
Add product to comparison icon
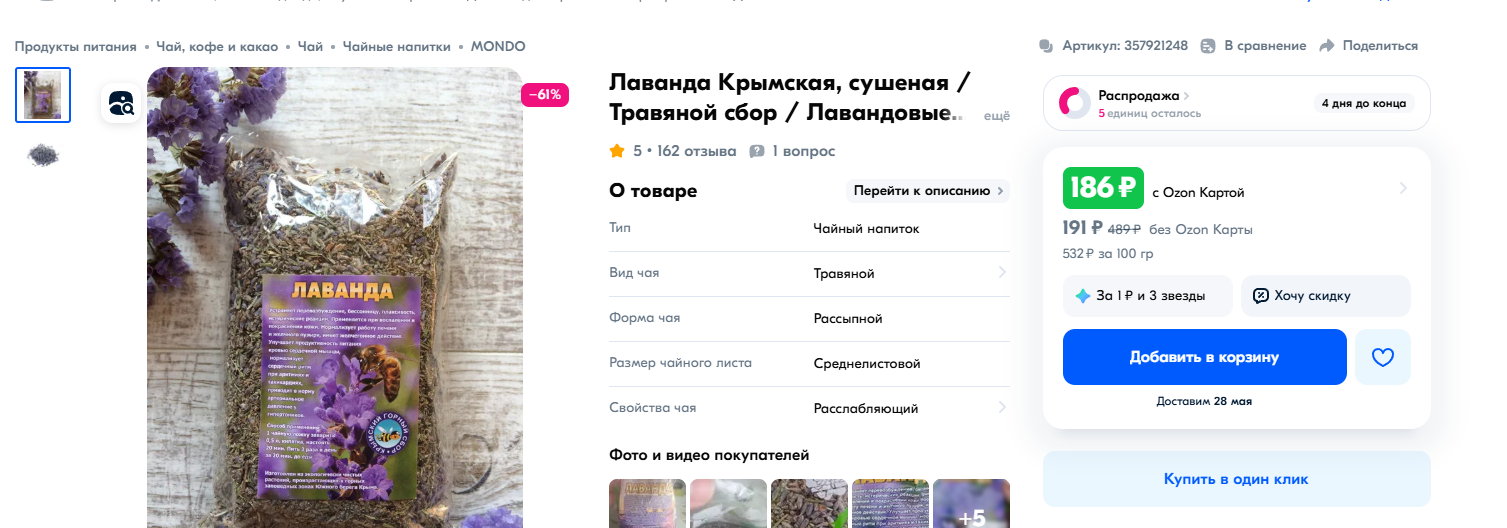[x=1208, y=46]
